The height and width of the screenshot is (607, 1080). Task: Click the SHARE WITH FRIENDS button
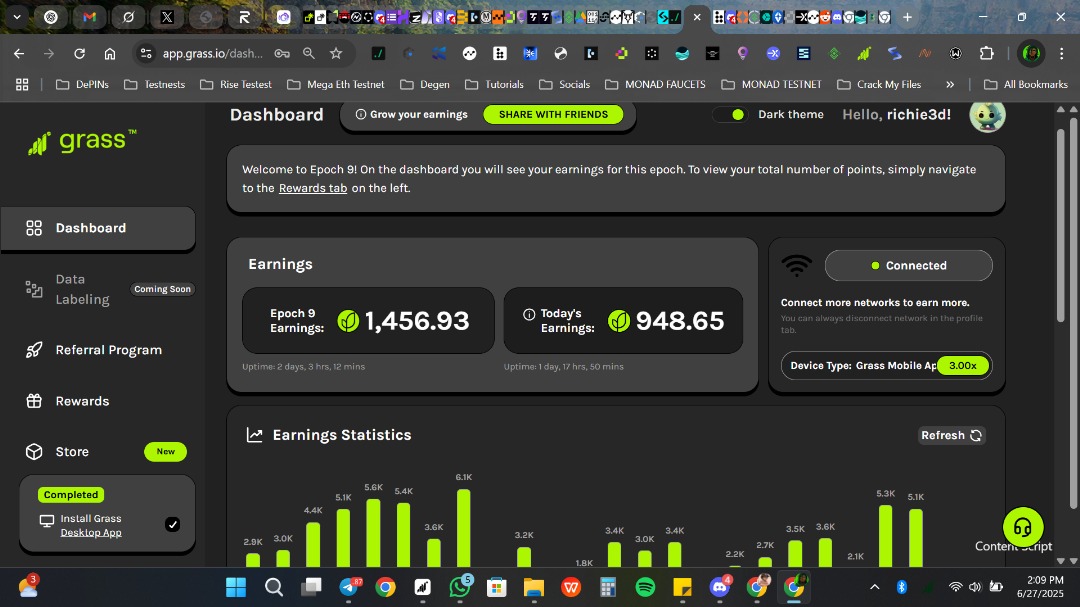(x=553, y=114)
